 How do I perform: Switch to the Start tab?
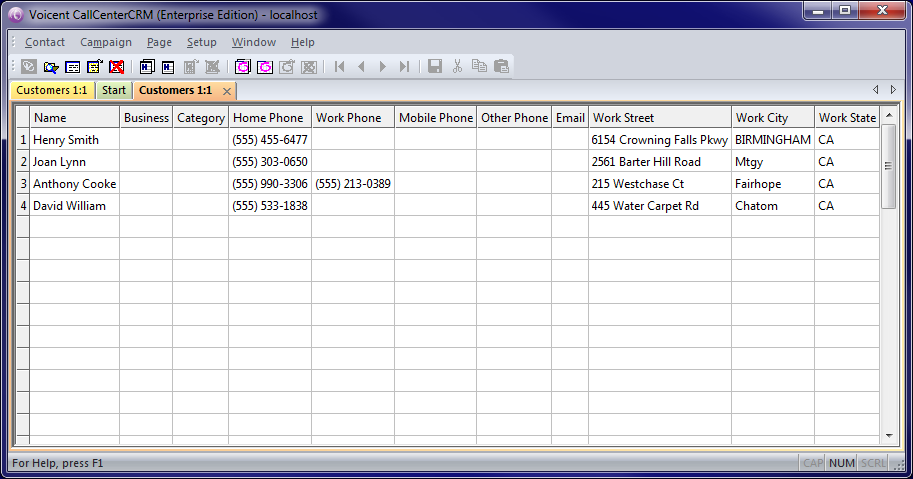[x=114, y=91]
